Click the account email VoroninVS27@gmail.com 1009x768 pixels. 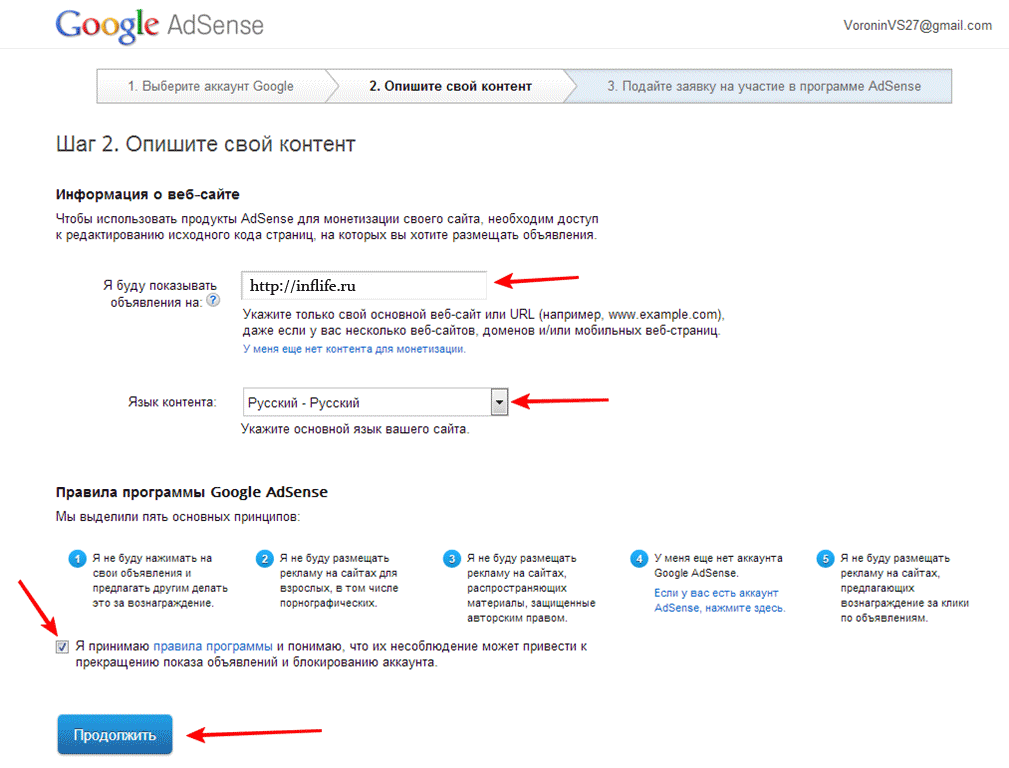tap(918, 26)
